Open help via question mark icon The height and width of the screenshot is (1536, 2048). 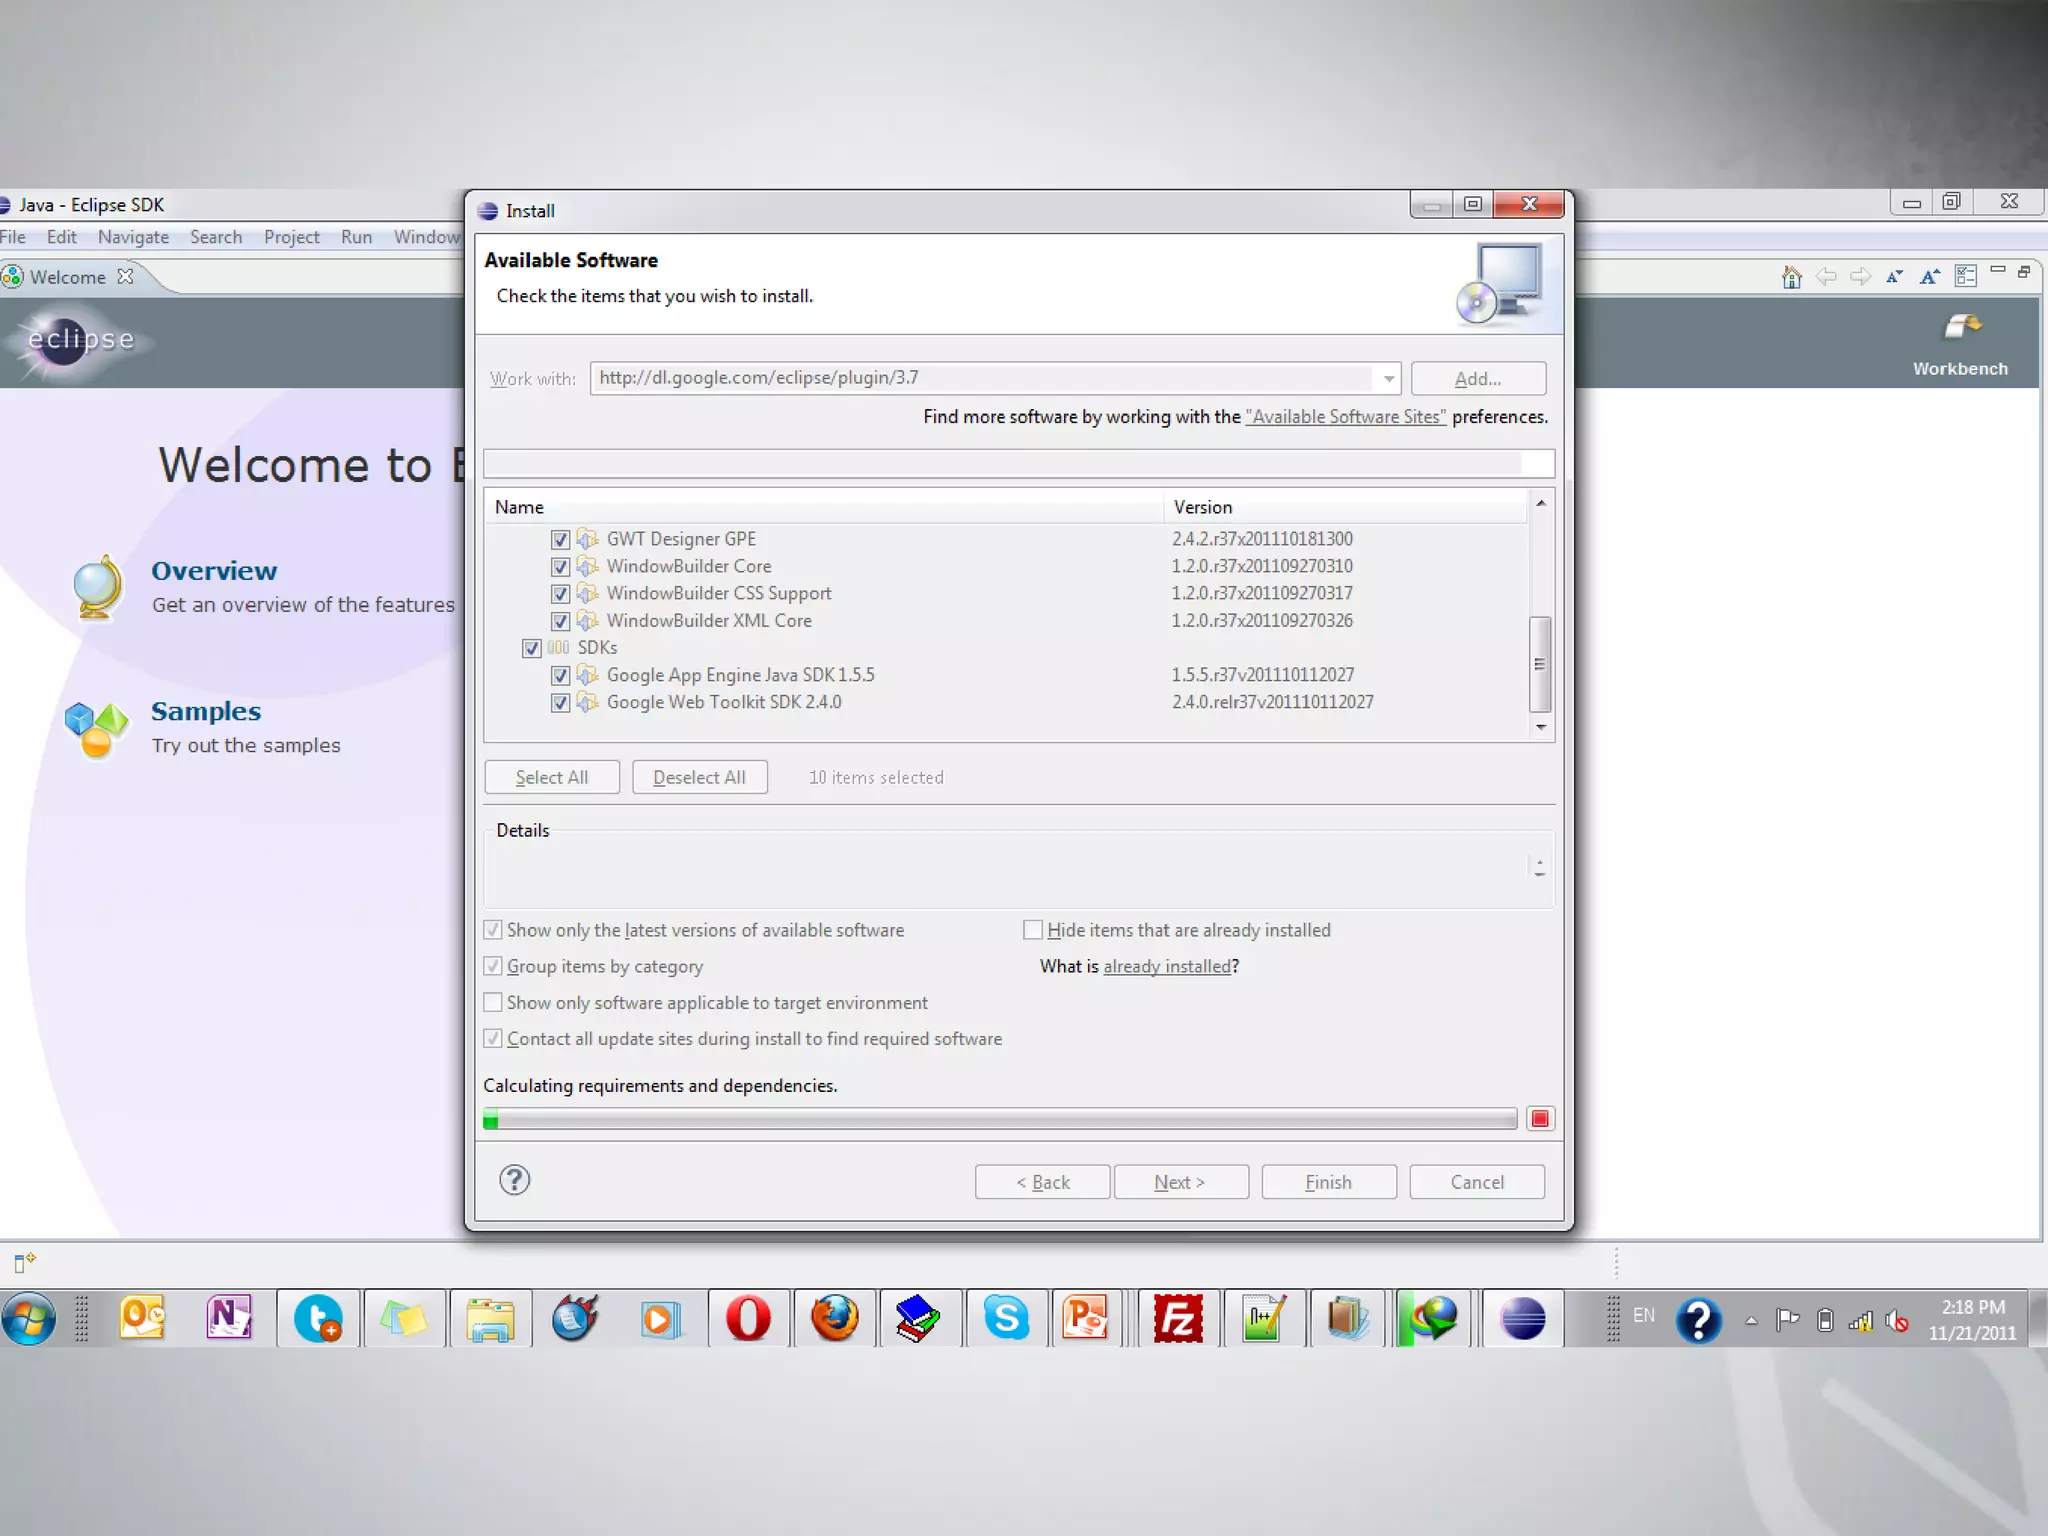pos(515,1181)
